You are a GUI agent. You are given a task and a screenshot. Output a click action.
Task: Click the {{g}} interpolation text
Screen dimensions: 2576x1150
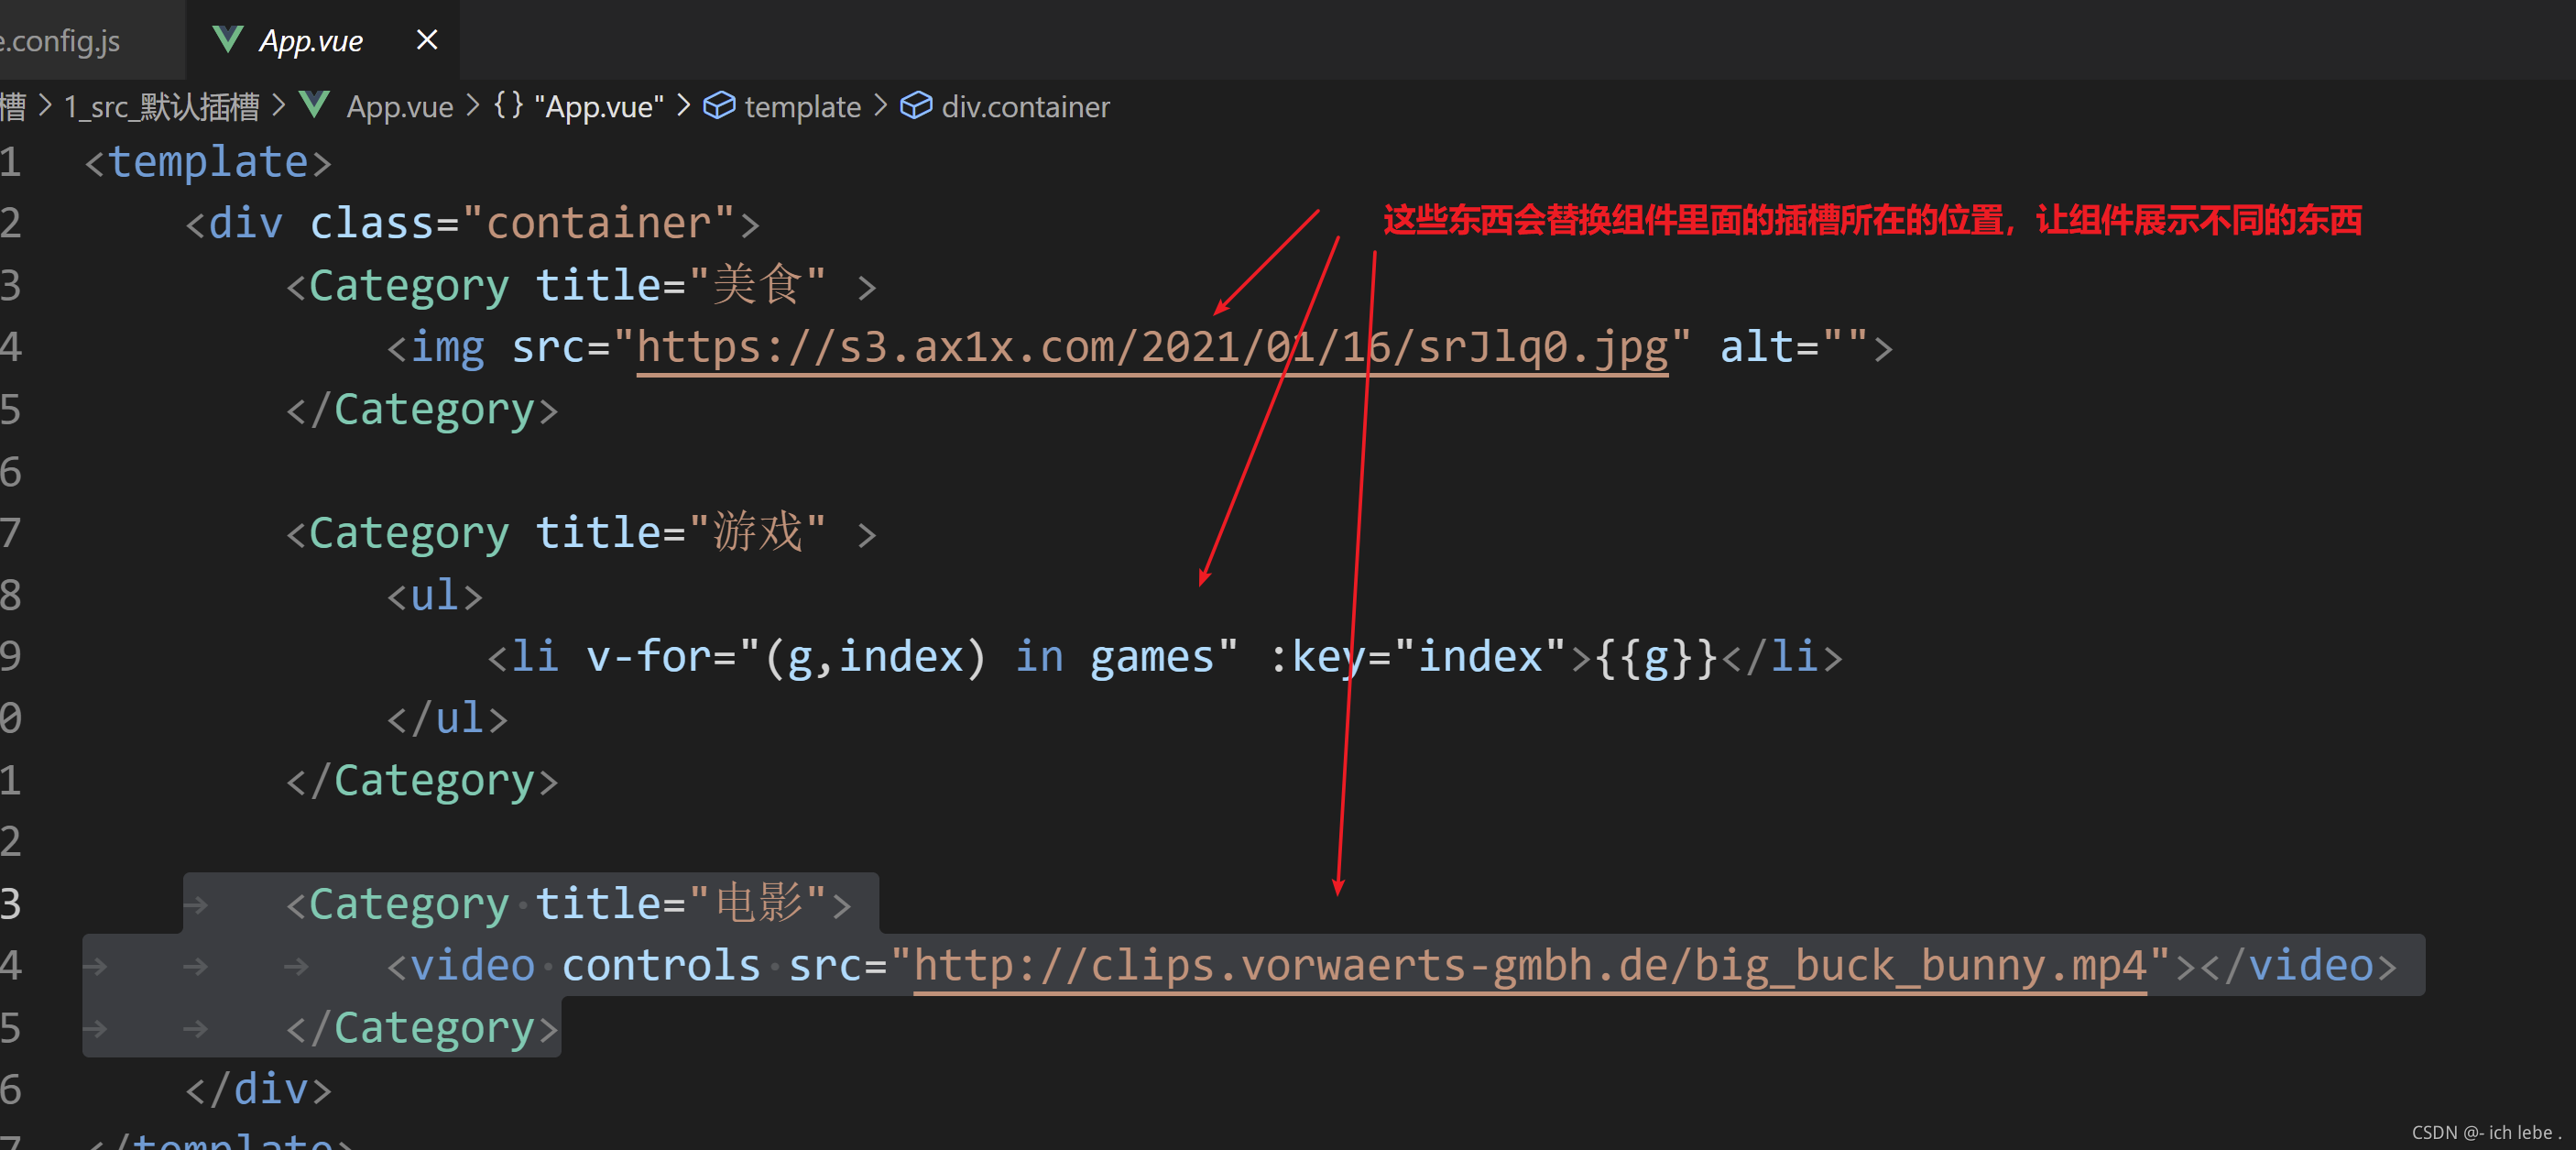tap(1656, 657)
